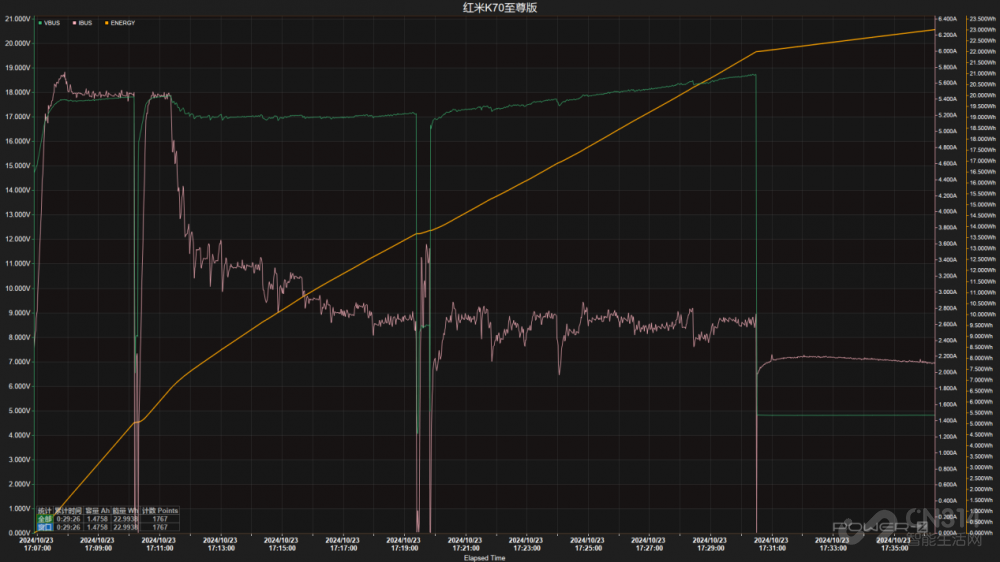The image size is (1000, 562).
Task: Click the 3.000A current axis label
Action: 948,292
